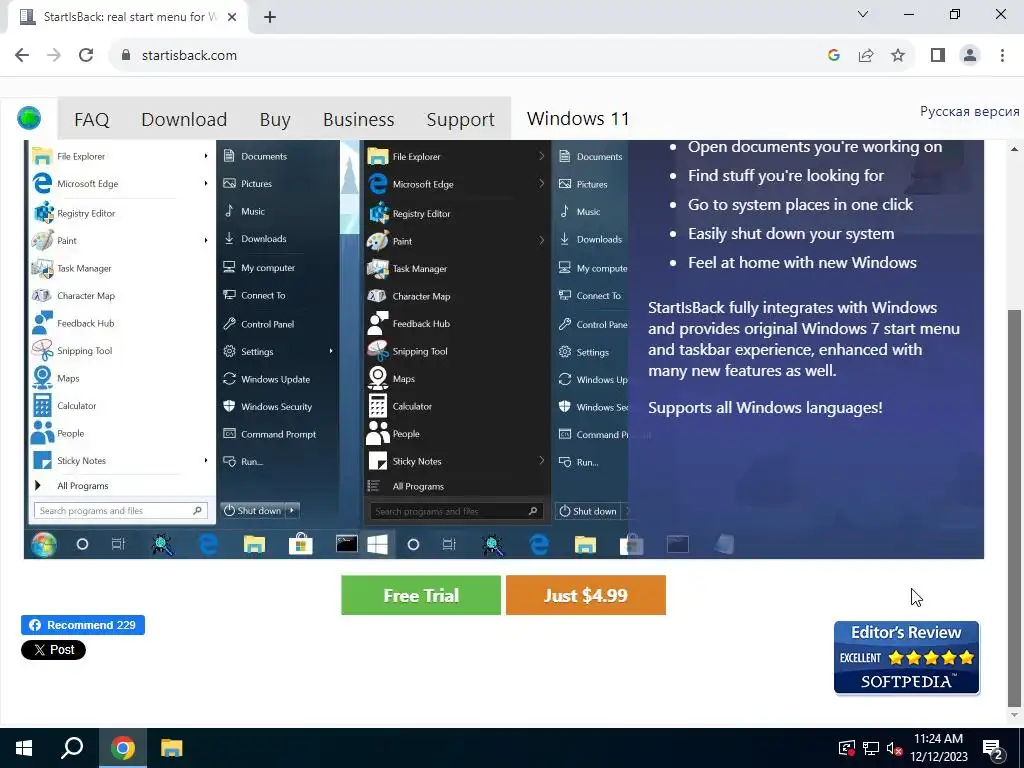Viewport: 1024px width, 768px height.
Task: Open the Buy page
Action: click(x=275, y=120)
